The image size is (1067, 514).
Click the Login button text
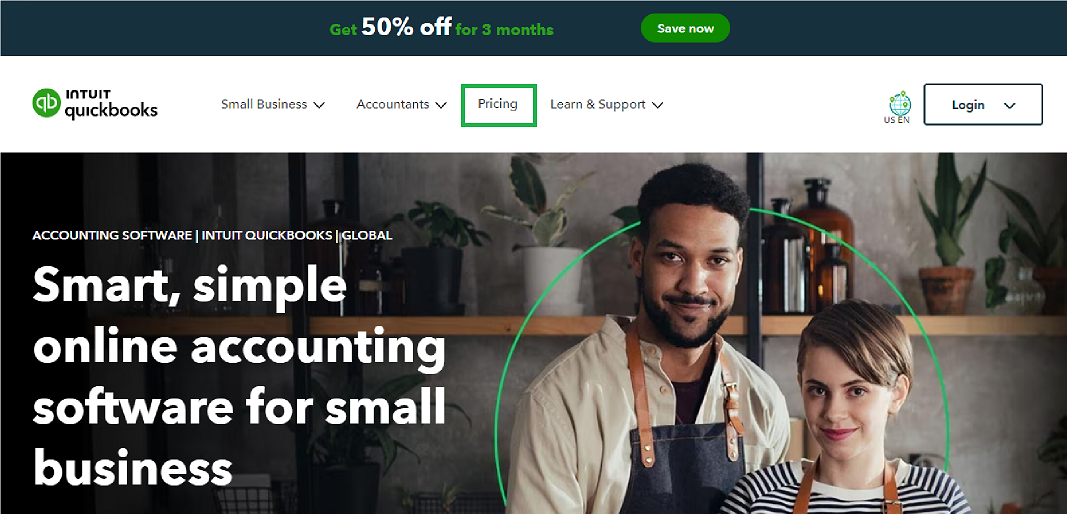coord(968,105)
